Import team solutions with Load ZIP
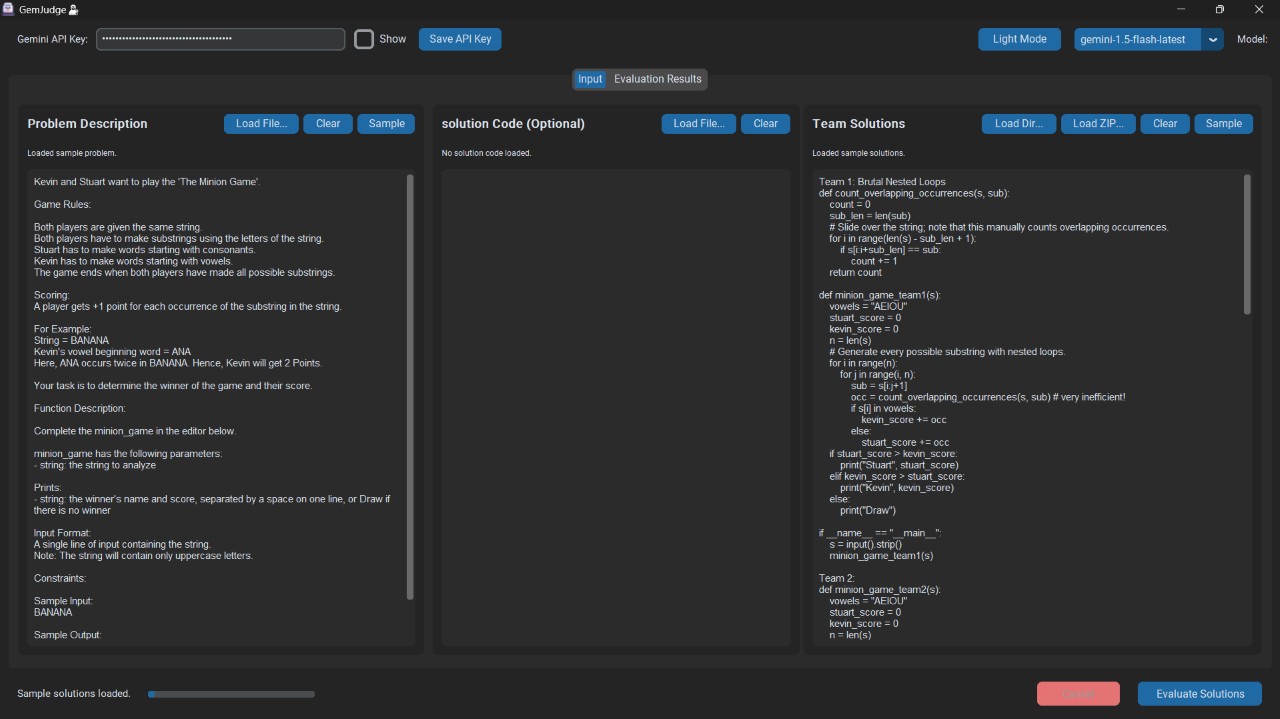The image size is (1280, 719). click(x=1098, y=123)
